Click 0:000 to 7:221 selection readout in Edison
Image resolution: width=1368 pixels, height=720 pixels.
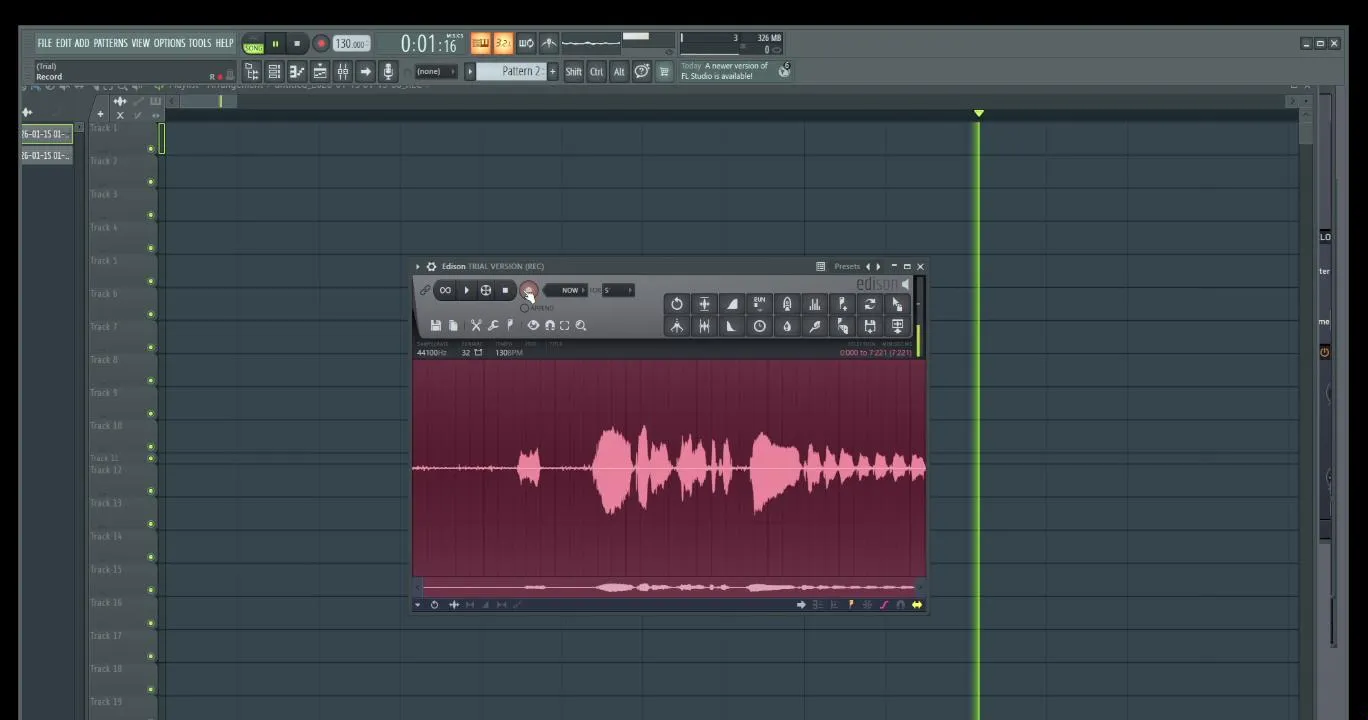[x=876, y=353]
